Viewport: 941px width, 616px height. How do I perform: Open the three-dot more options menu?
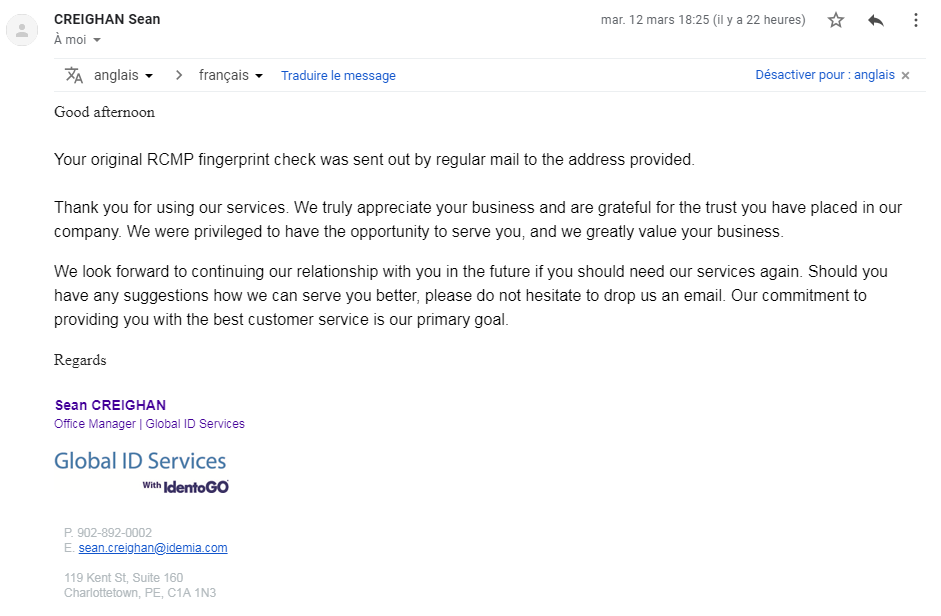pyautogui.click(x=915, y=20)
